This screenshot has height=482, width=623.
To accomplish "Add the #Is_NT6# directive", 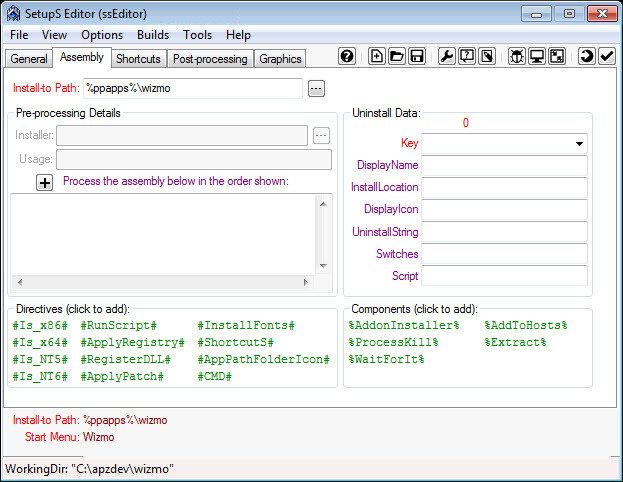I will click(40, 377).
